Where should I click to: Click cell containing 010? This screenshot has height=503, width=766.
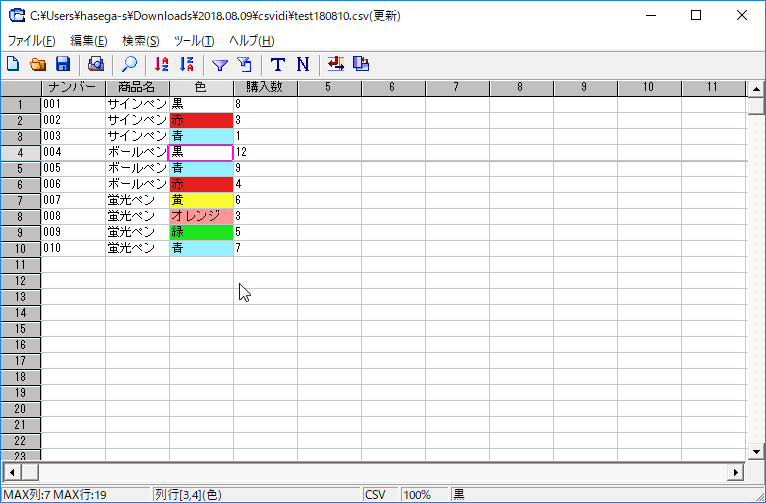tap(73, 248)
